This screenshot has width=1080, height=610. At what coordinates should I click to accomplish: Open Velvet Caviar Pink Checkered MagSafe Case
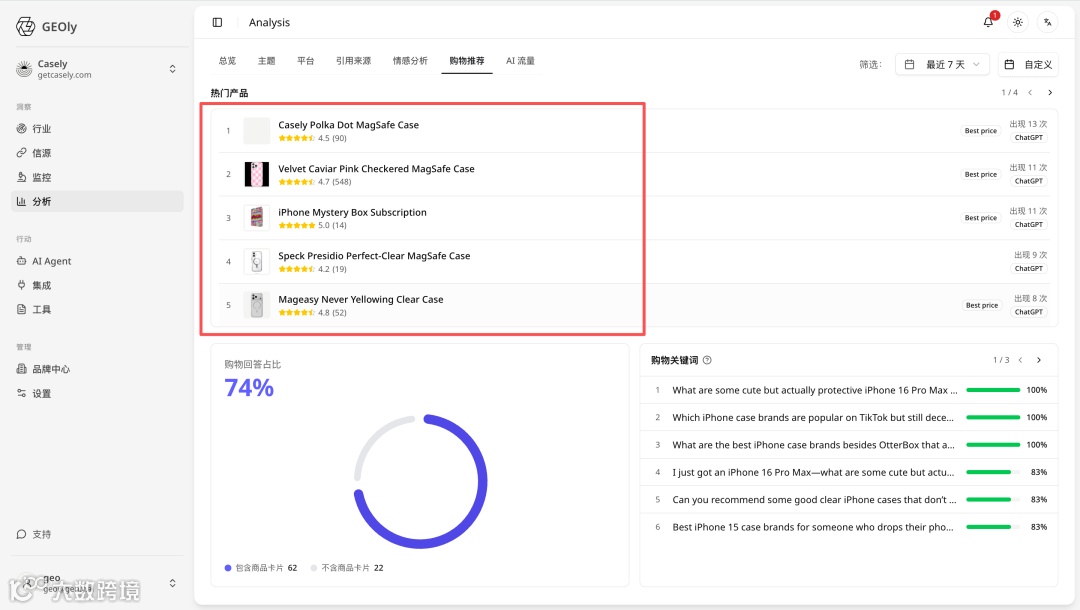(x=376, y=169)
